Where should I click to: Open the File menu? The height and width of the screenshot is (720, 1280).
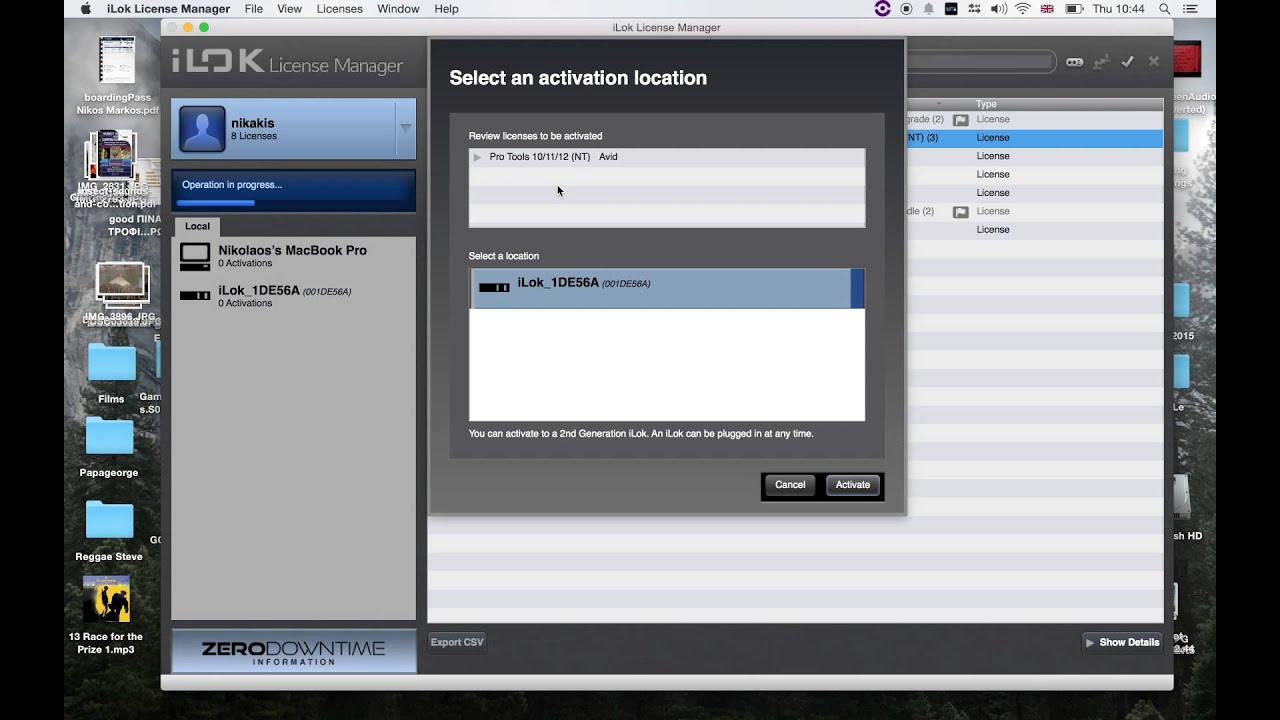253,9
